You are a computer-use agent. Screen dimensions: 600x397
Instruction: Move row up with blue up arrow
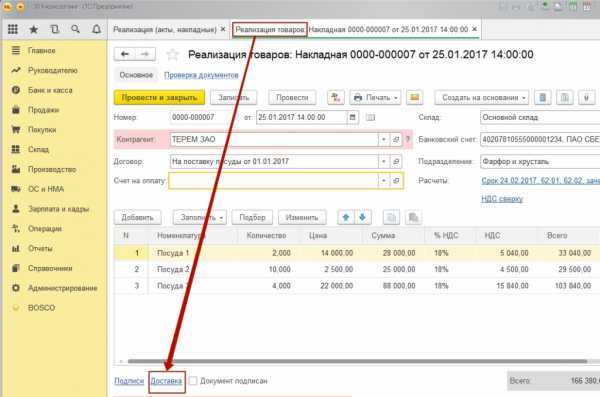coord(346,217)
